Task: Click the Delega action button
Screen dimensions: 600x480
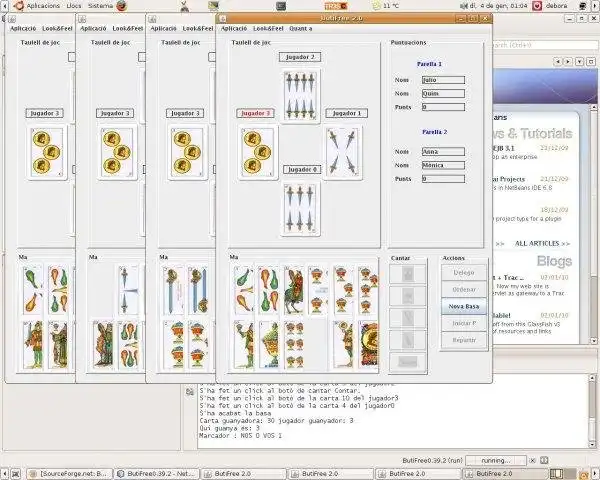Action: point(464,272)
